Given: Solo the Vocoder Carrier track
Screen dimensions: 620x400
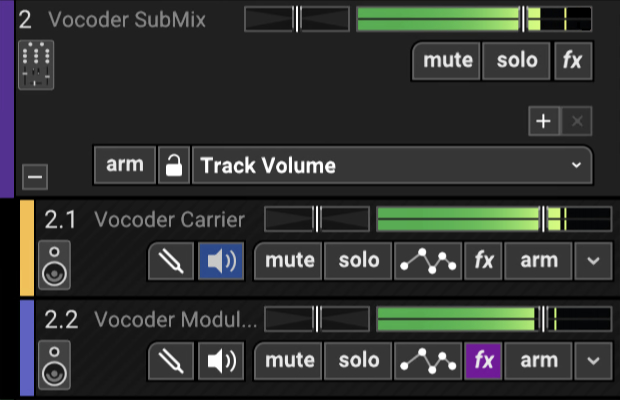Looking at the screenshot, I should (358, 261).
